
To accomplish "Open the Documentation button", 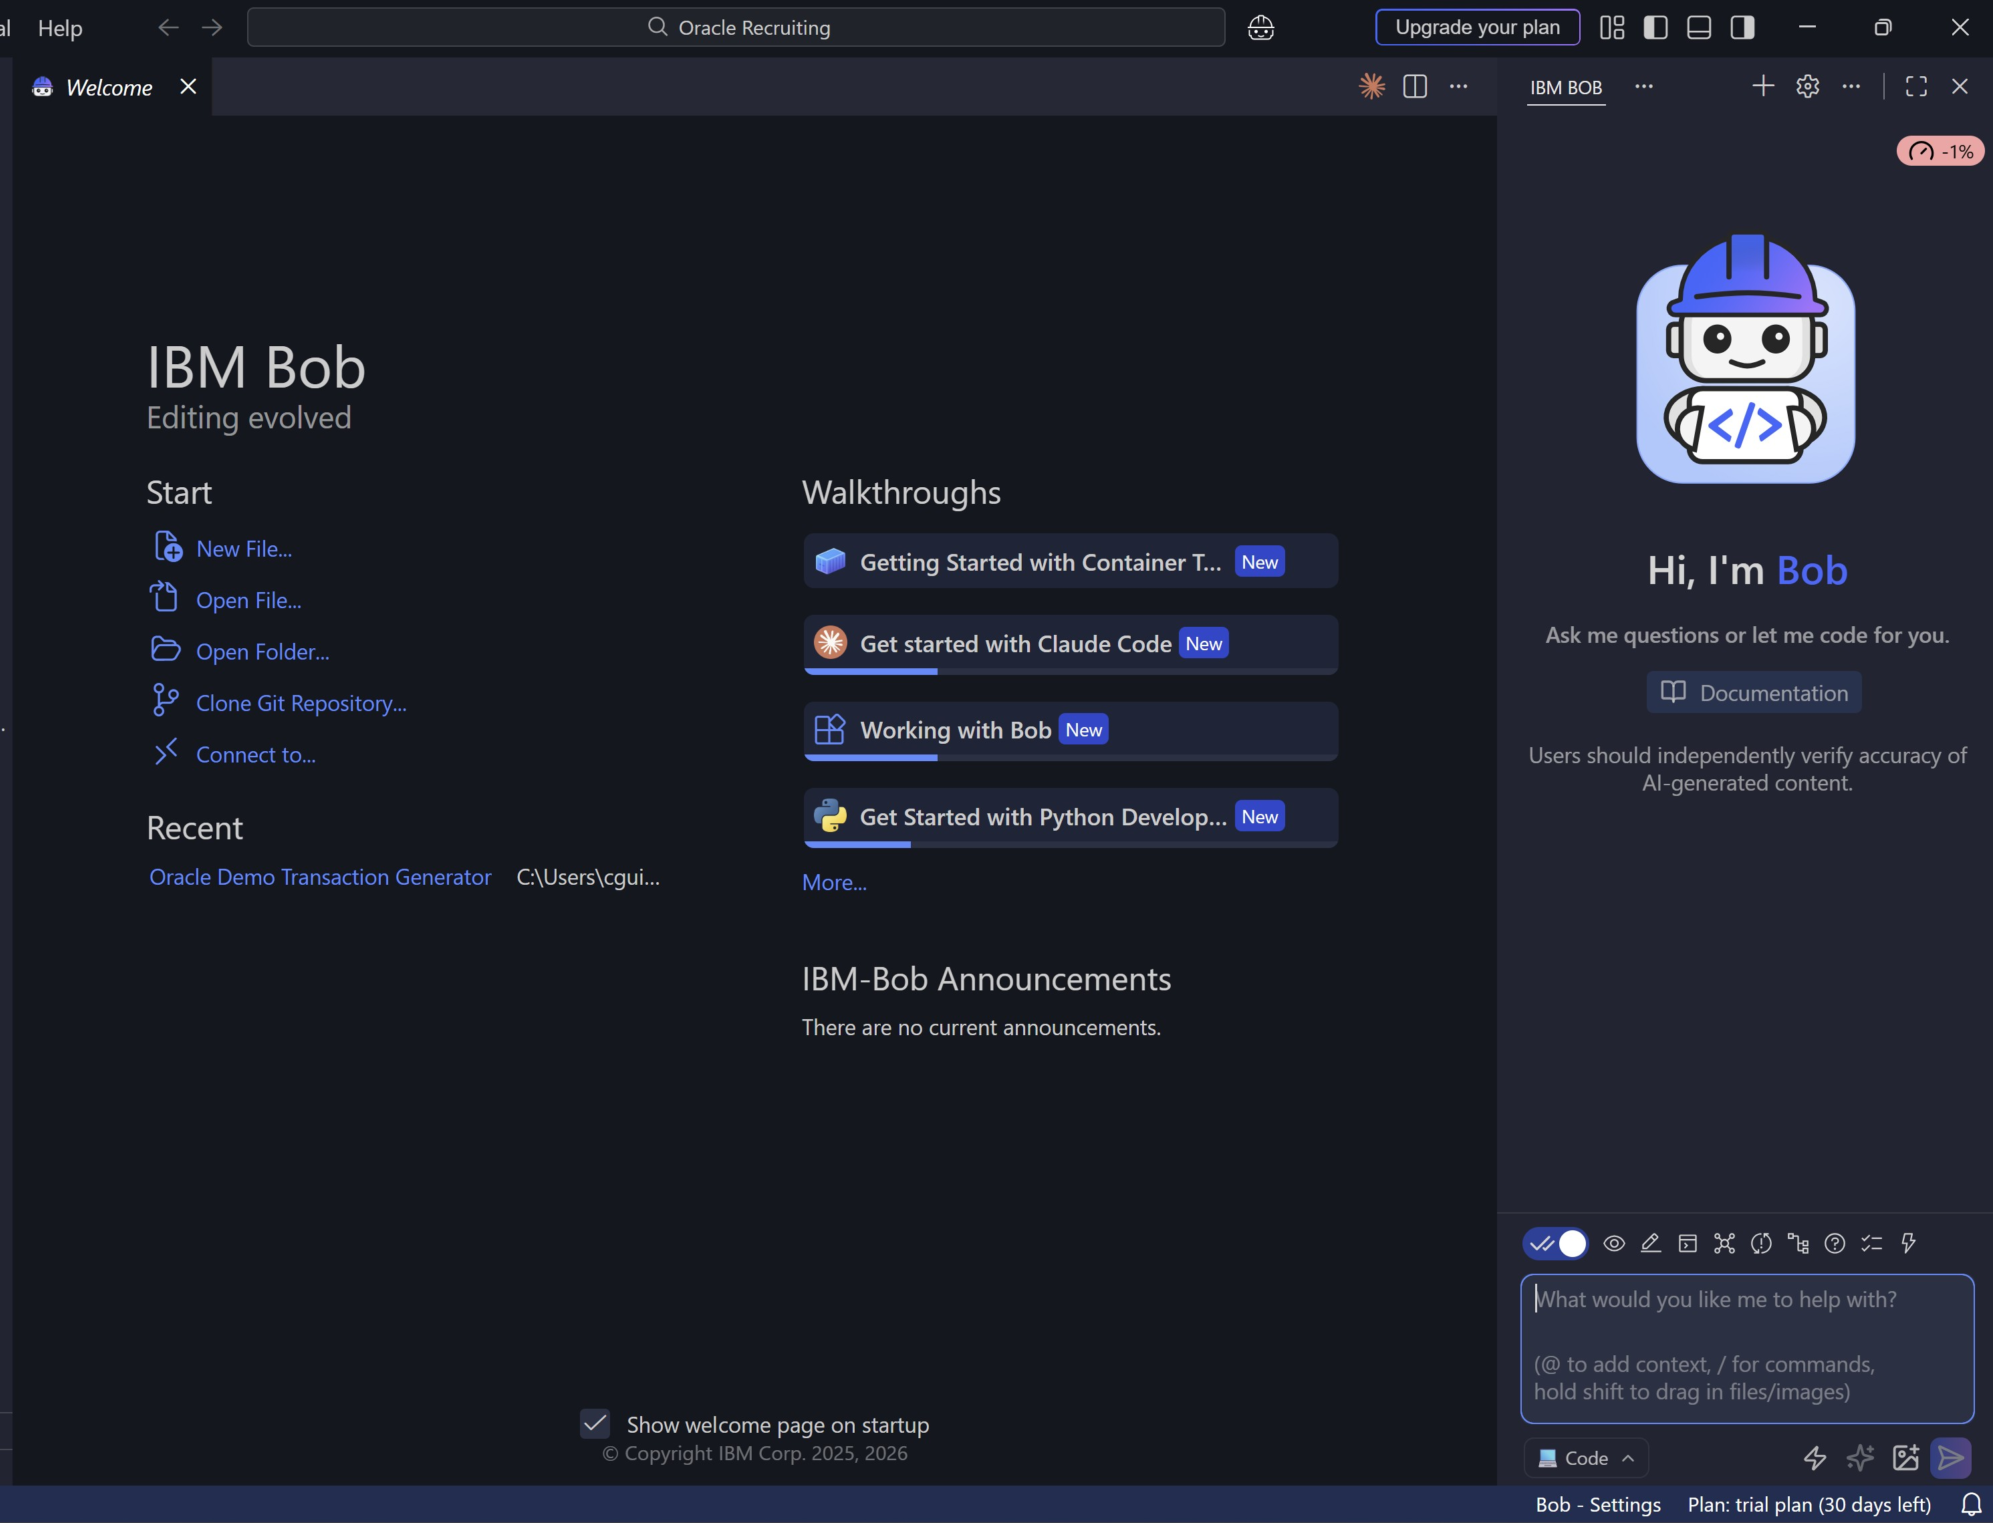I will coord(1754,692).
